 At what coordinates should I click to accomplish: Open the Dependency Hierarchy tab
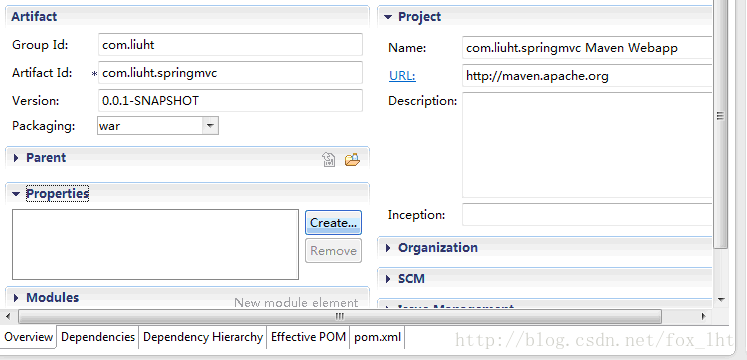pos(203,337)
